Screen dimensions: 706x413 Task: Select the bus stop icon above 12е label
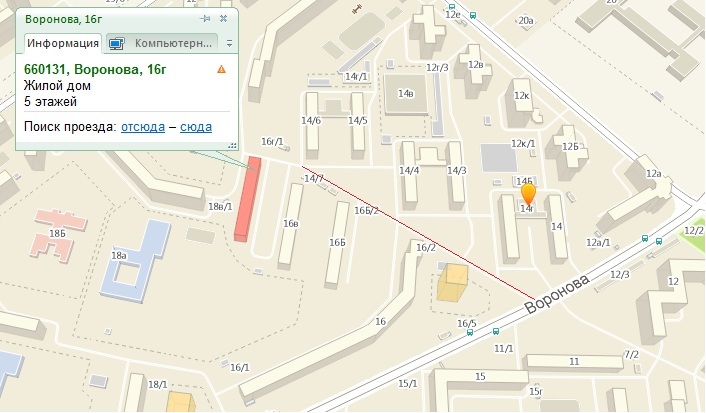452,6
